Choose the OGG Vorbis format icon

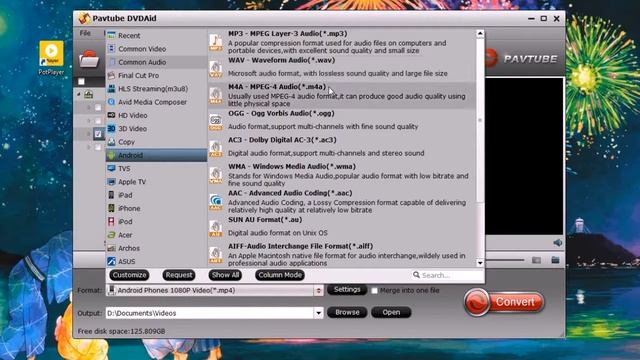(216, 122)
